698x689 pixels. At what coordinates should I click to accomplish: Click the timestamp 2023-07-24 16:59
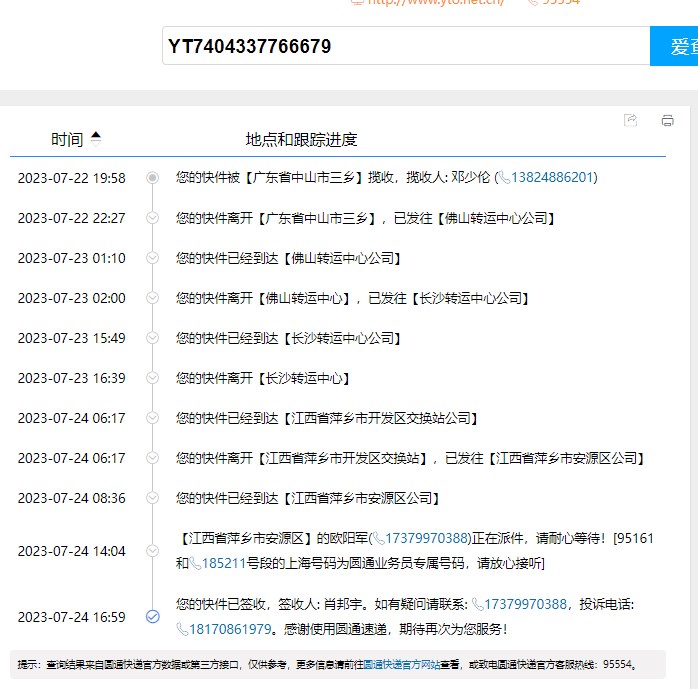[72, 617]
